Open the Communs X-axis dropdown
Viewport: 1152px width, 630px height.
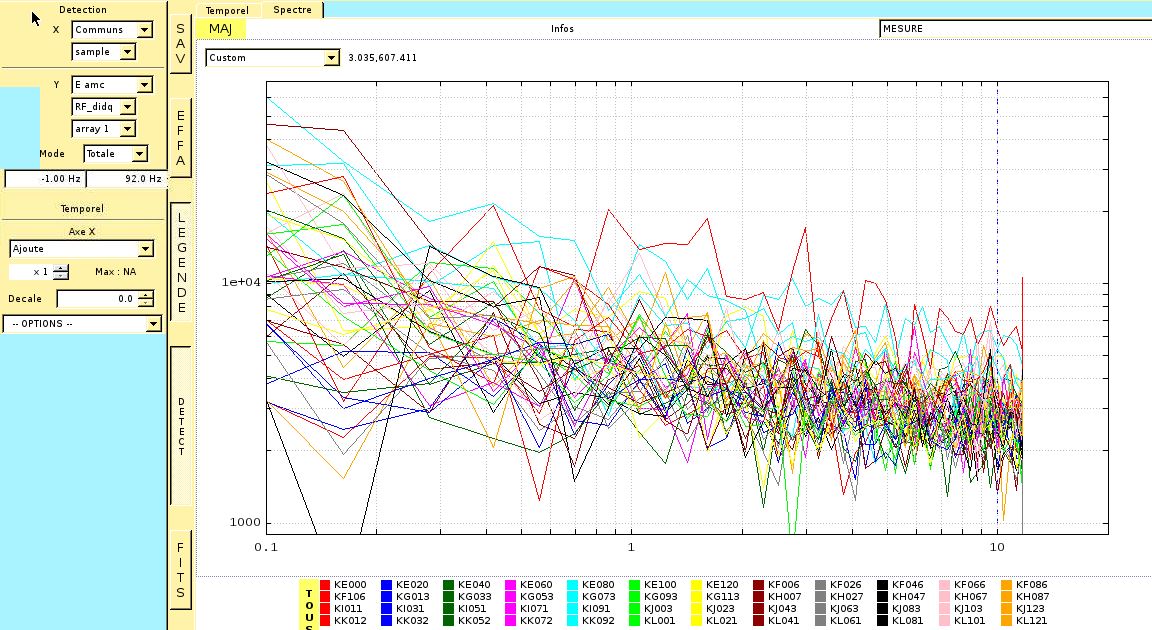[x=112, y=29]
